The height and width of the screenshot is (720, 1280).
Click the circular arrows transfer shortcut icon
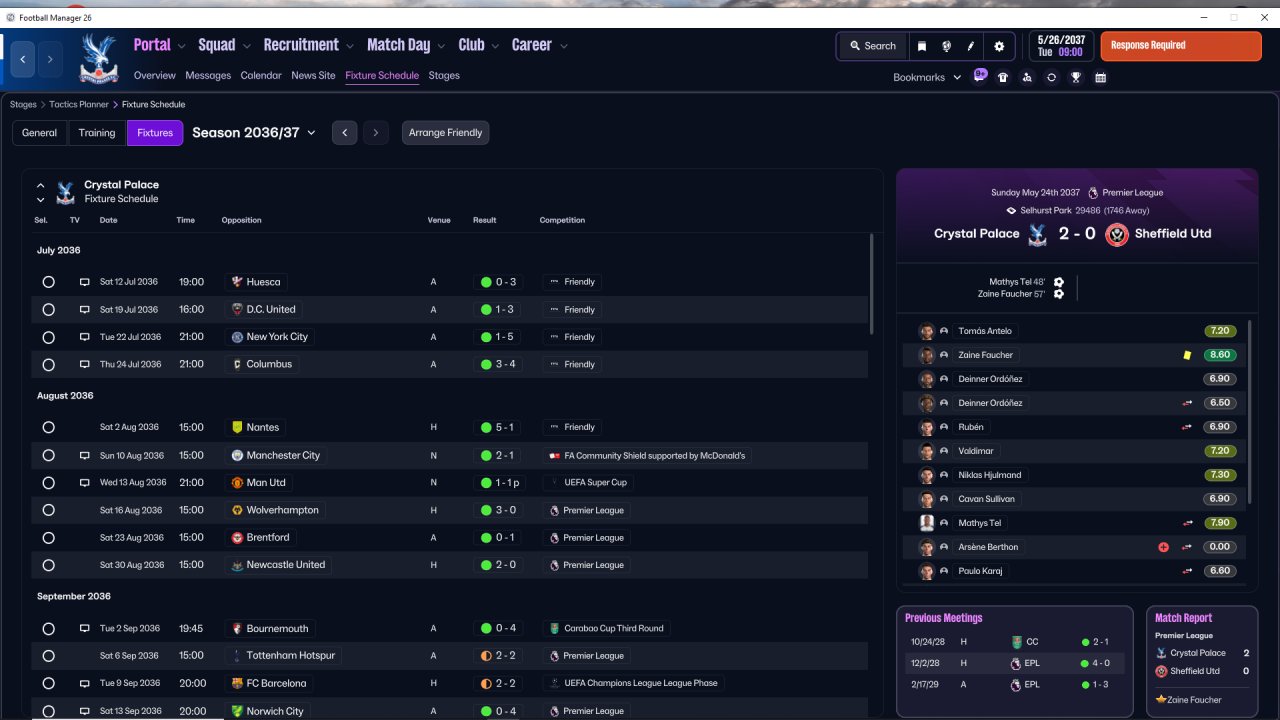[1051, 77]
